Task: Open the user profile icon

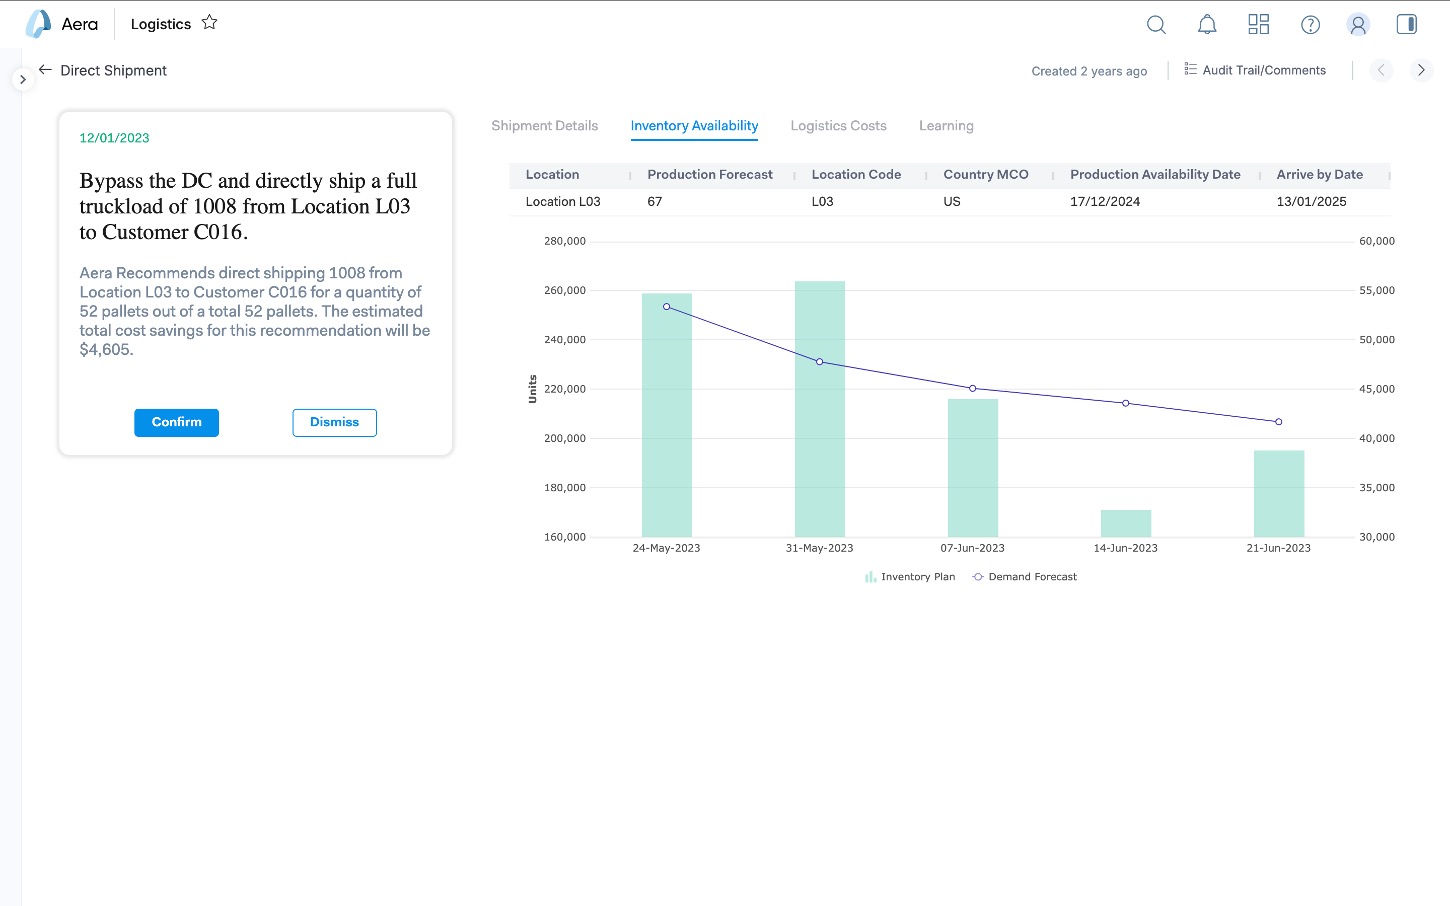Action: tap(1358, 24)
